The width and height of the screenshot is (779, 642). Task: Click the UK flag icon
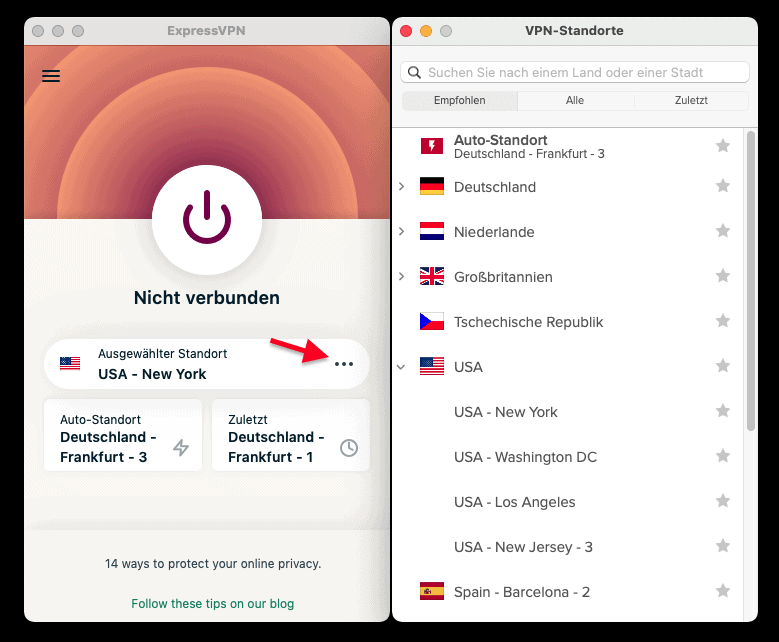pos(432,276)
